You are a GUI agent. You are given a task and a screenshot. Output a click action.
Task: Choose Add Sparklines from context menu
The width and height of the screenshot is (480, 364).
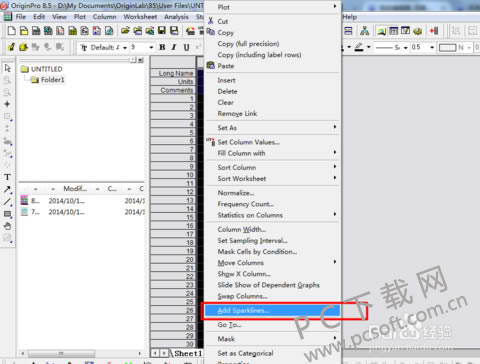(x=273, y=310)
